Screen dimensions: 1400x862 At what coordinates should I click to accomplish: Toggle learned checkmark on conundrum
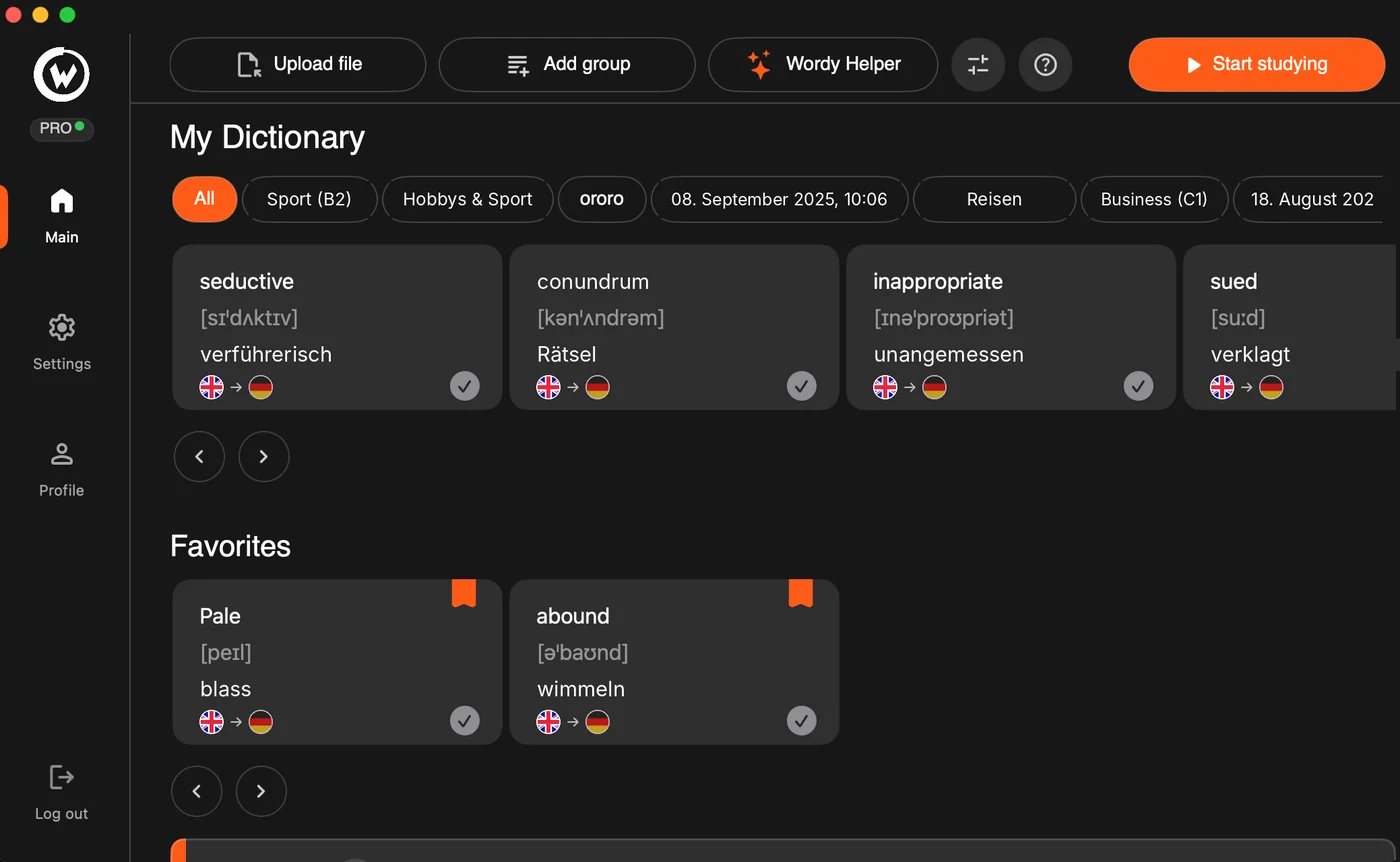[x=801, y=386]
